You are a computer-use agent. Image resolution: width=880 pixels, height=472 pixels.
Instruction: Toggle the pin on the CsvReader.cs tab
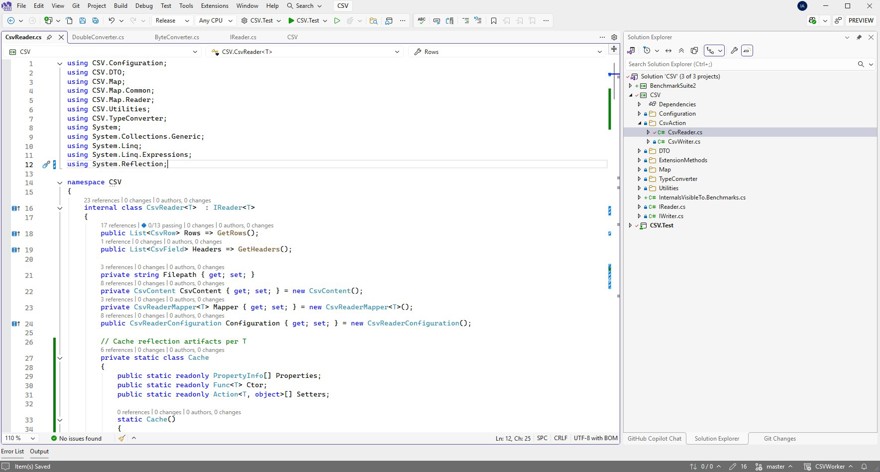[x=50, y=37]
